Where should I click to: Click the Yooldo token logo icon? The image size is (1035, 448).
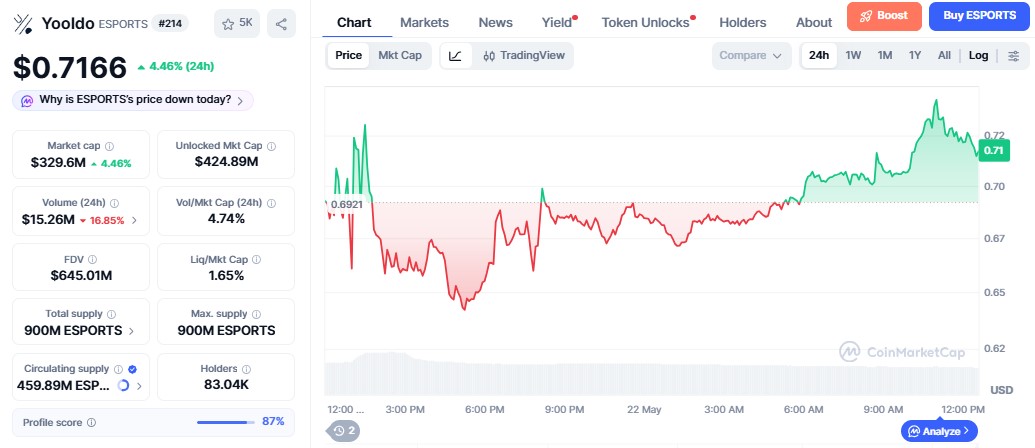tap(23, 24)
